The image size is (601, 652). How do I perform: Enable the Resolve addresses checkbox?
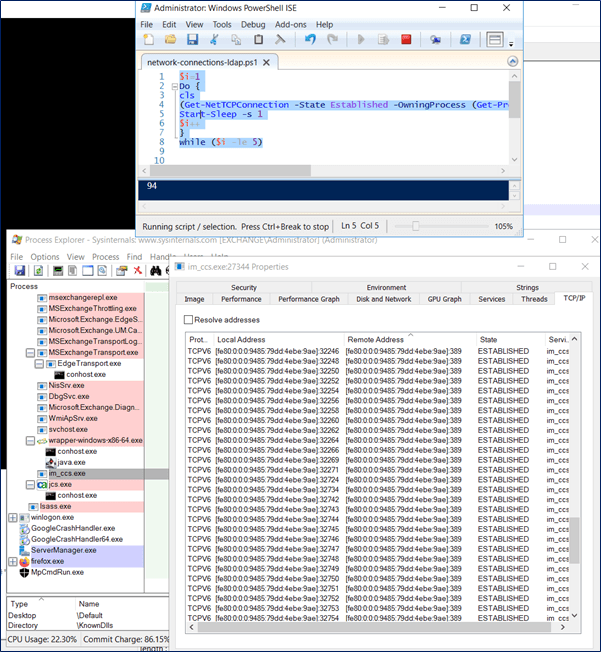pyautogui.click(x=188, y=319)
